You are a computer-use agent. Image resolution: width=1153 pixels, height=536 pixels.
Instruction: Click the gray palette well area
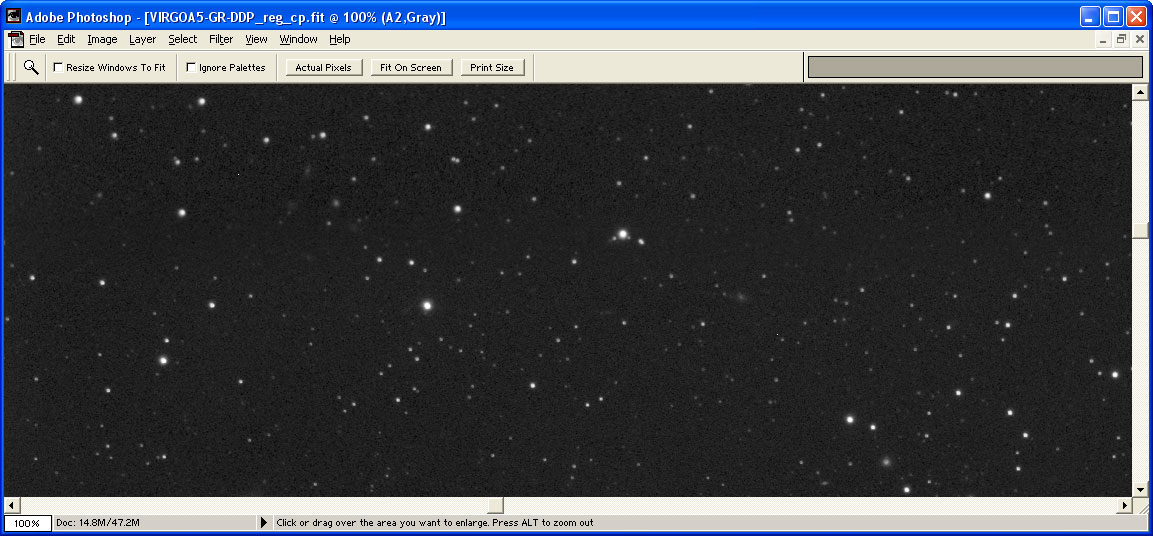pyautogui.click(x=974, y=67)
